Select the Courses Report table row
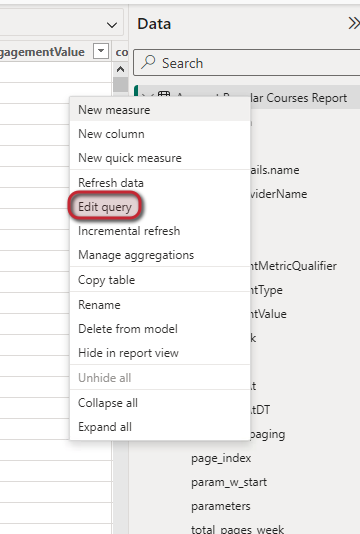 pos(248,98)
